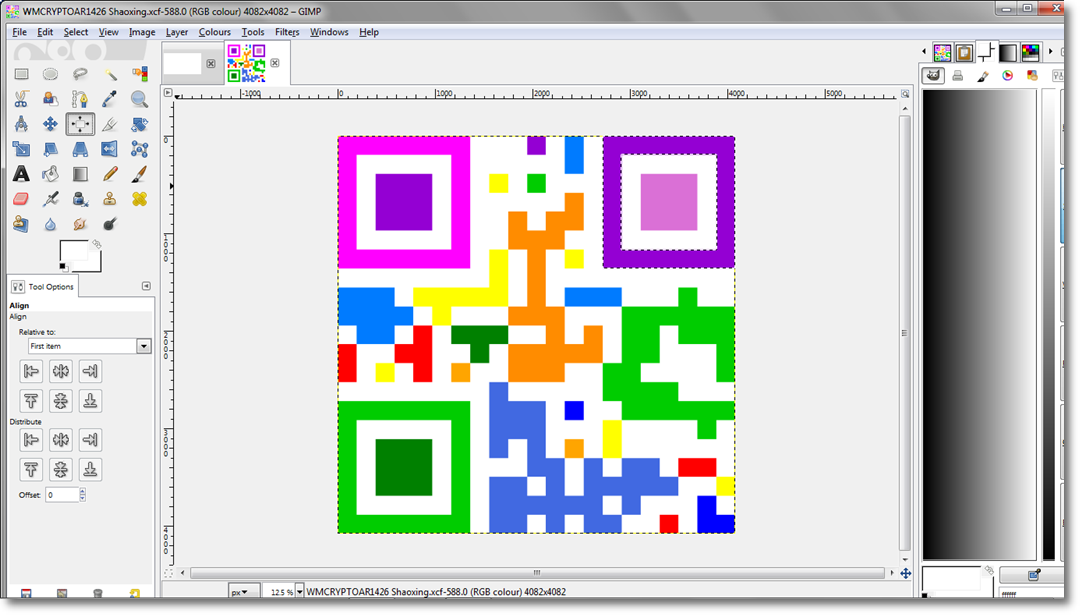The width and height of the screenshot is (1080, 615).
Task: Click inside the black-to-white colour selection area
Action: (979, 324)
